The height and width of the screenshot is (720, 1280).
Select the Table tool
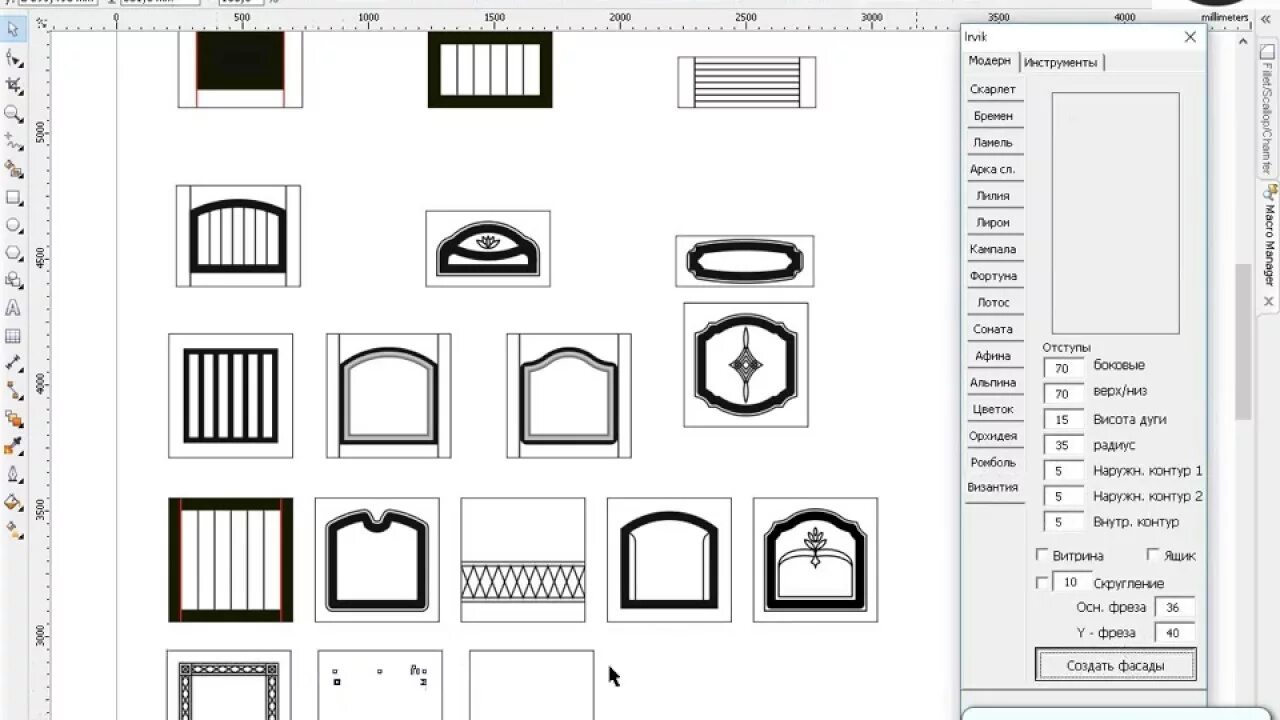coord(13,336)
